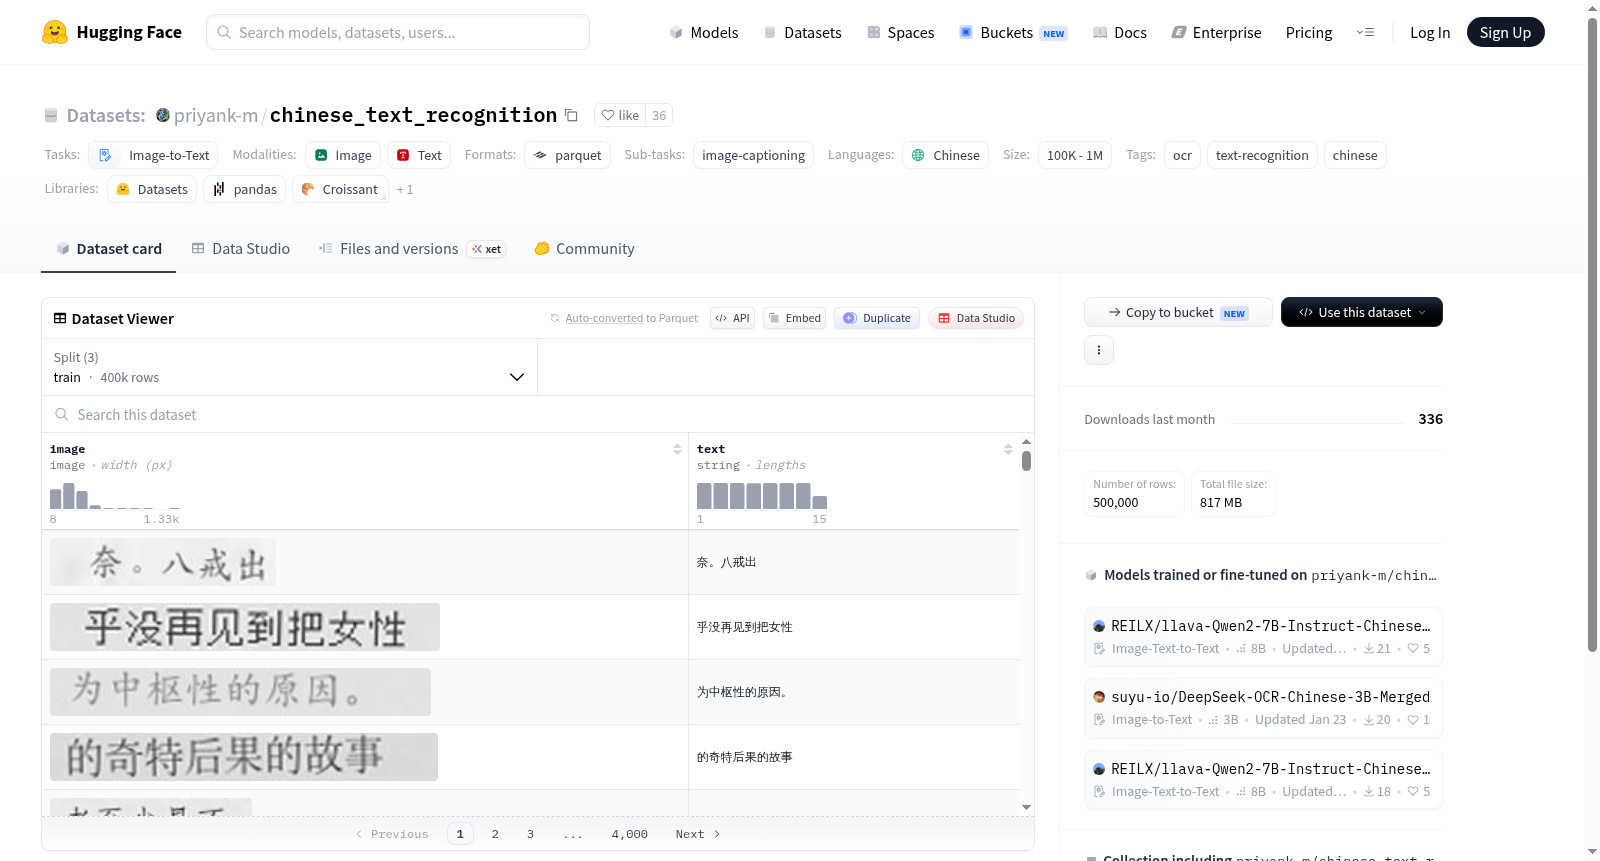The width and height of the screenshot is (1600, 861).
Task: Open the Models menu item
Action: click(704, 32)
